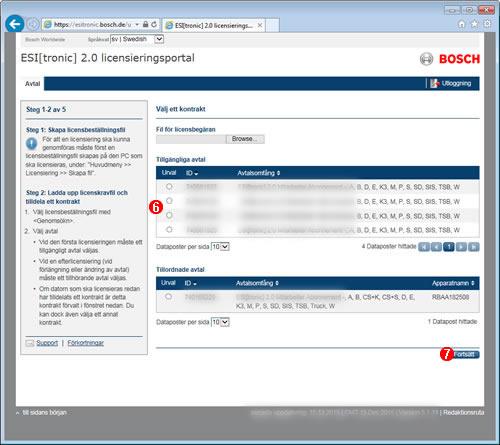Click the RBAA182508 device name cell
The width and height of the screenshot is (500, 445).
click(450, 297)
